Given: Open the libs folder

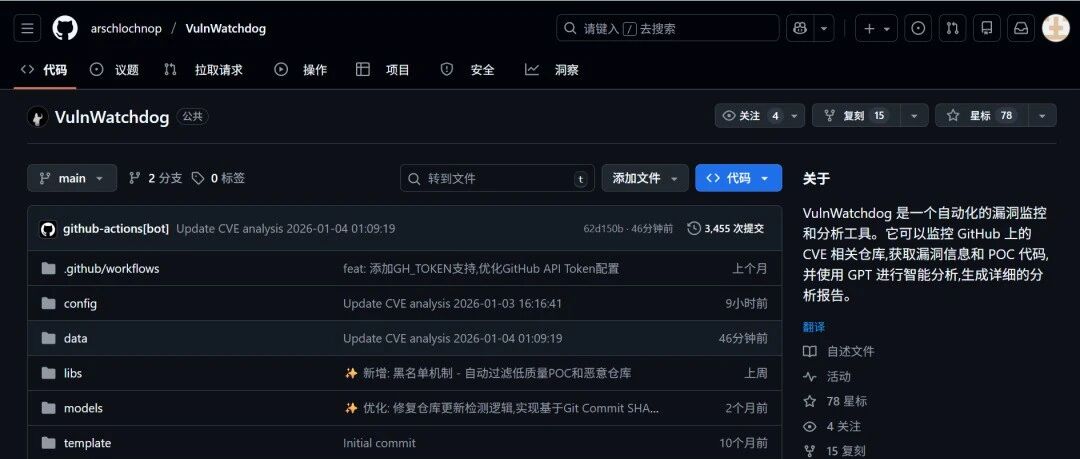Looking at the screenshot, I should [x=72, y=374].
